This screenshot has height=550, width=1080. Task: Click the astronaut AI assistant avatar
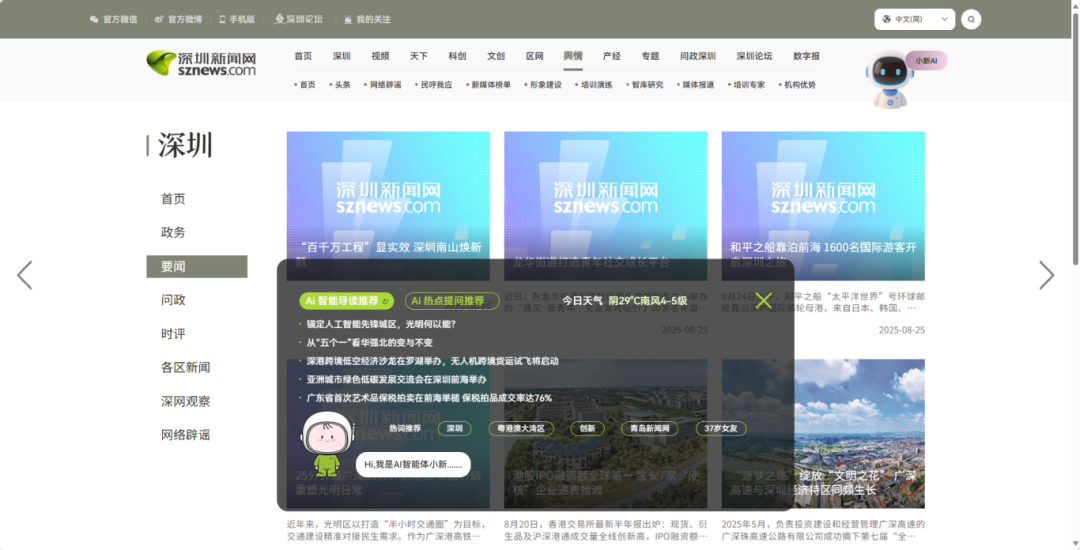pos(327,444)
